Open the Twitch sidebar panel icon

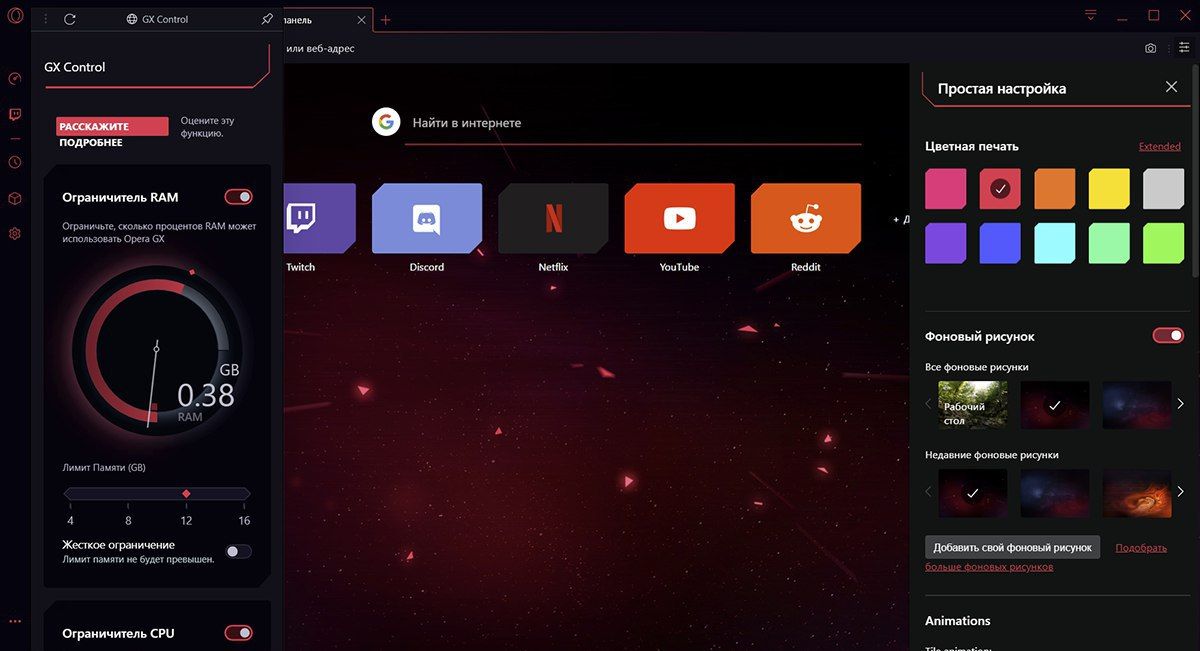tap(15, 115)
